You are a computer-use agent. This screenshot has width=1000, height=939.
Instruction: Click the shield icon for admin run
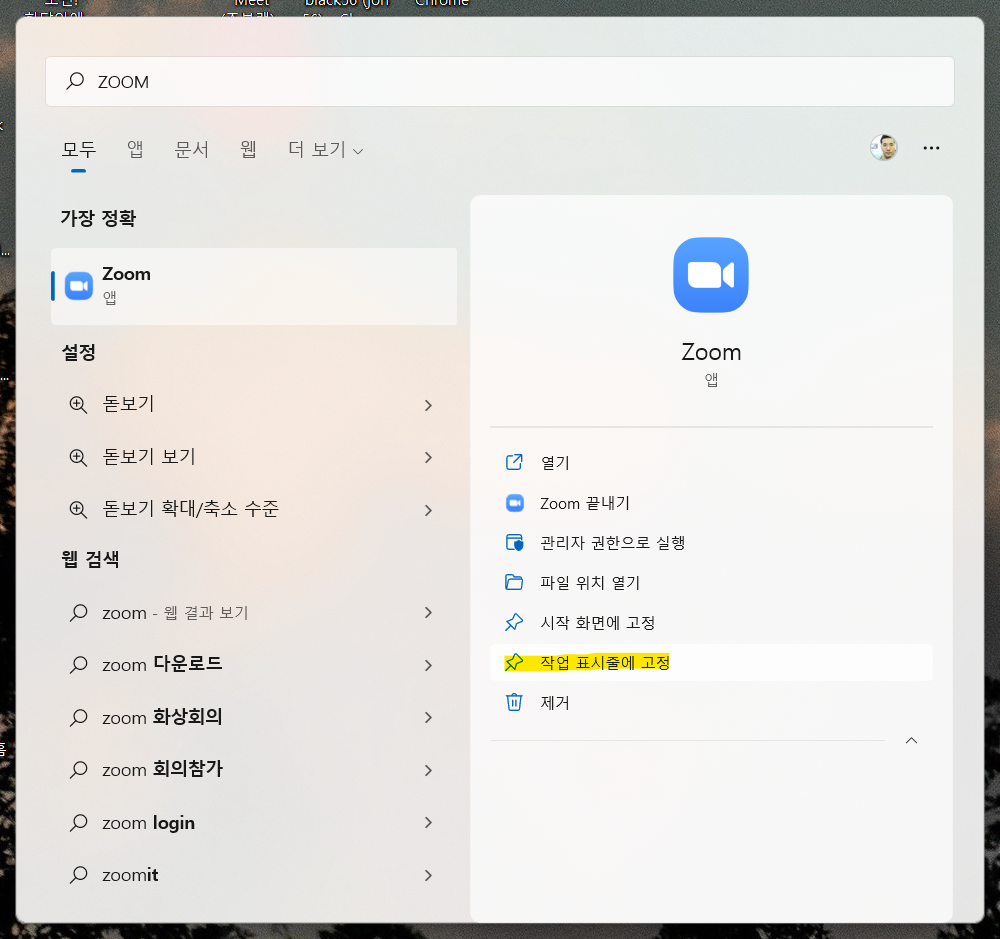[x=514, y=543]
